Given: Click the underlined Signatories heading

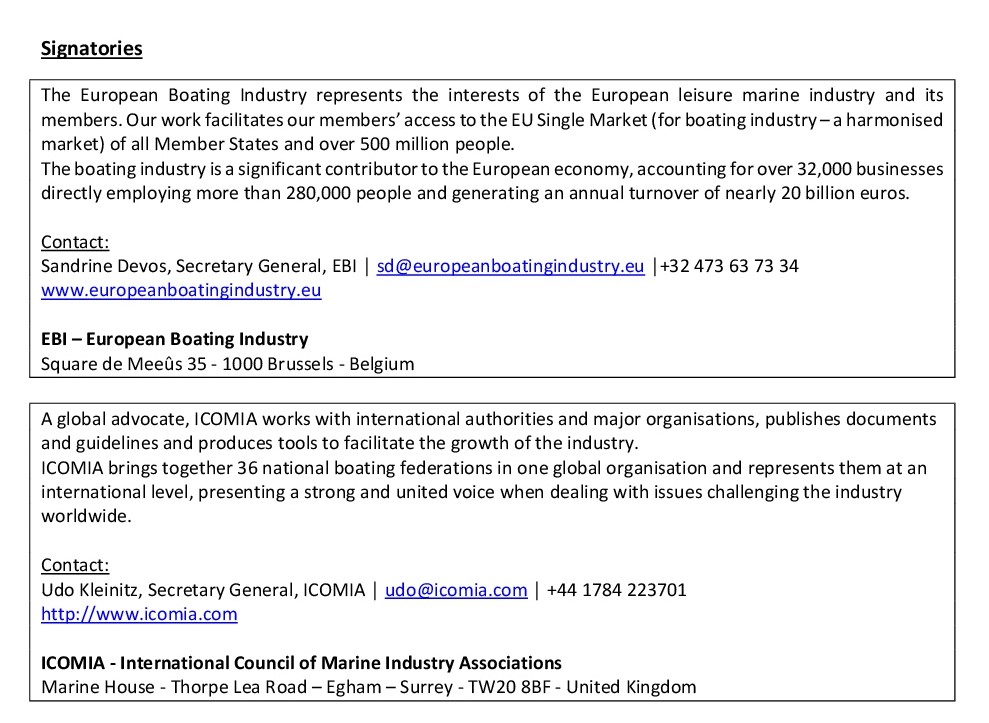Looking at the screenshot, I should [x=91, y=49].
